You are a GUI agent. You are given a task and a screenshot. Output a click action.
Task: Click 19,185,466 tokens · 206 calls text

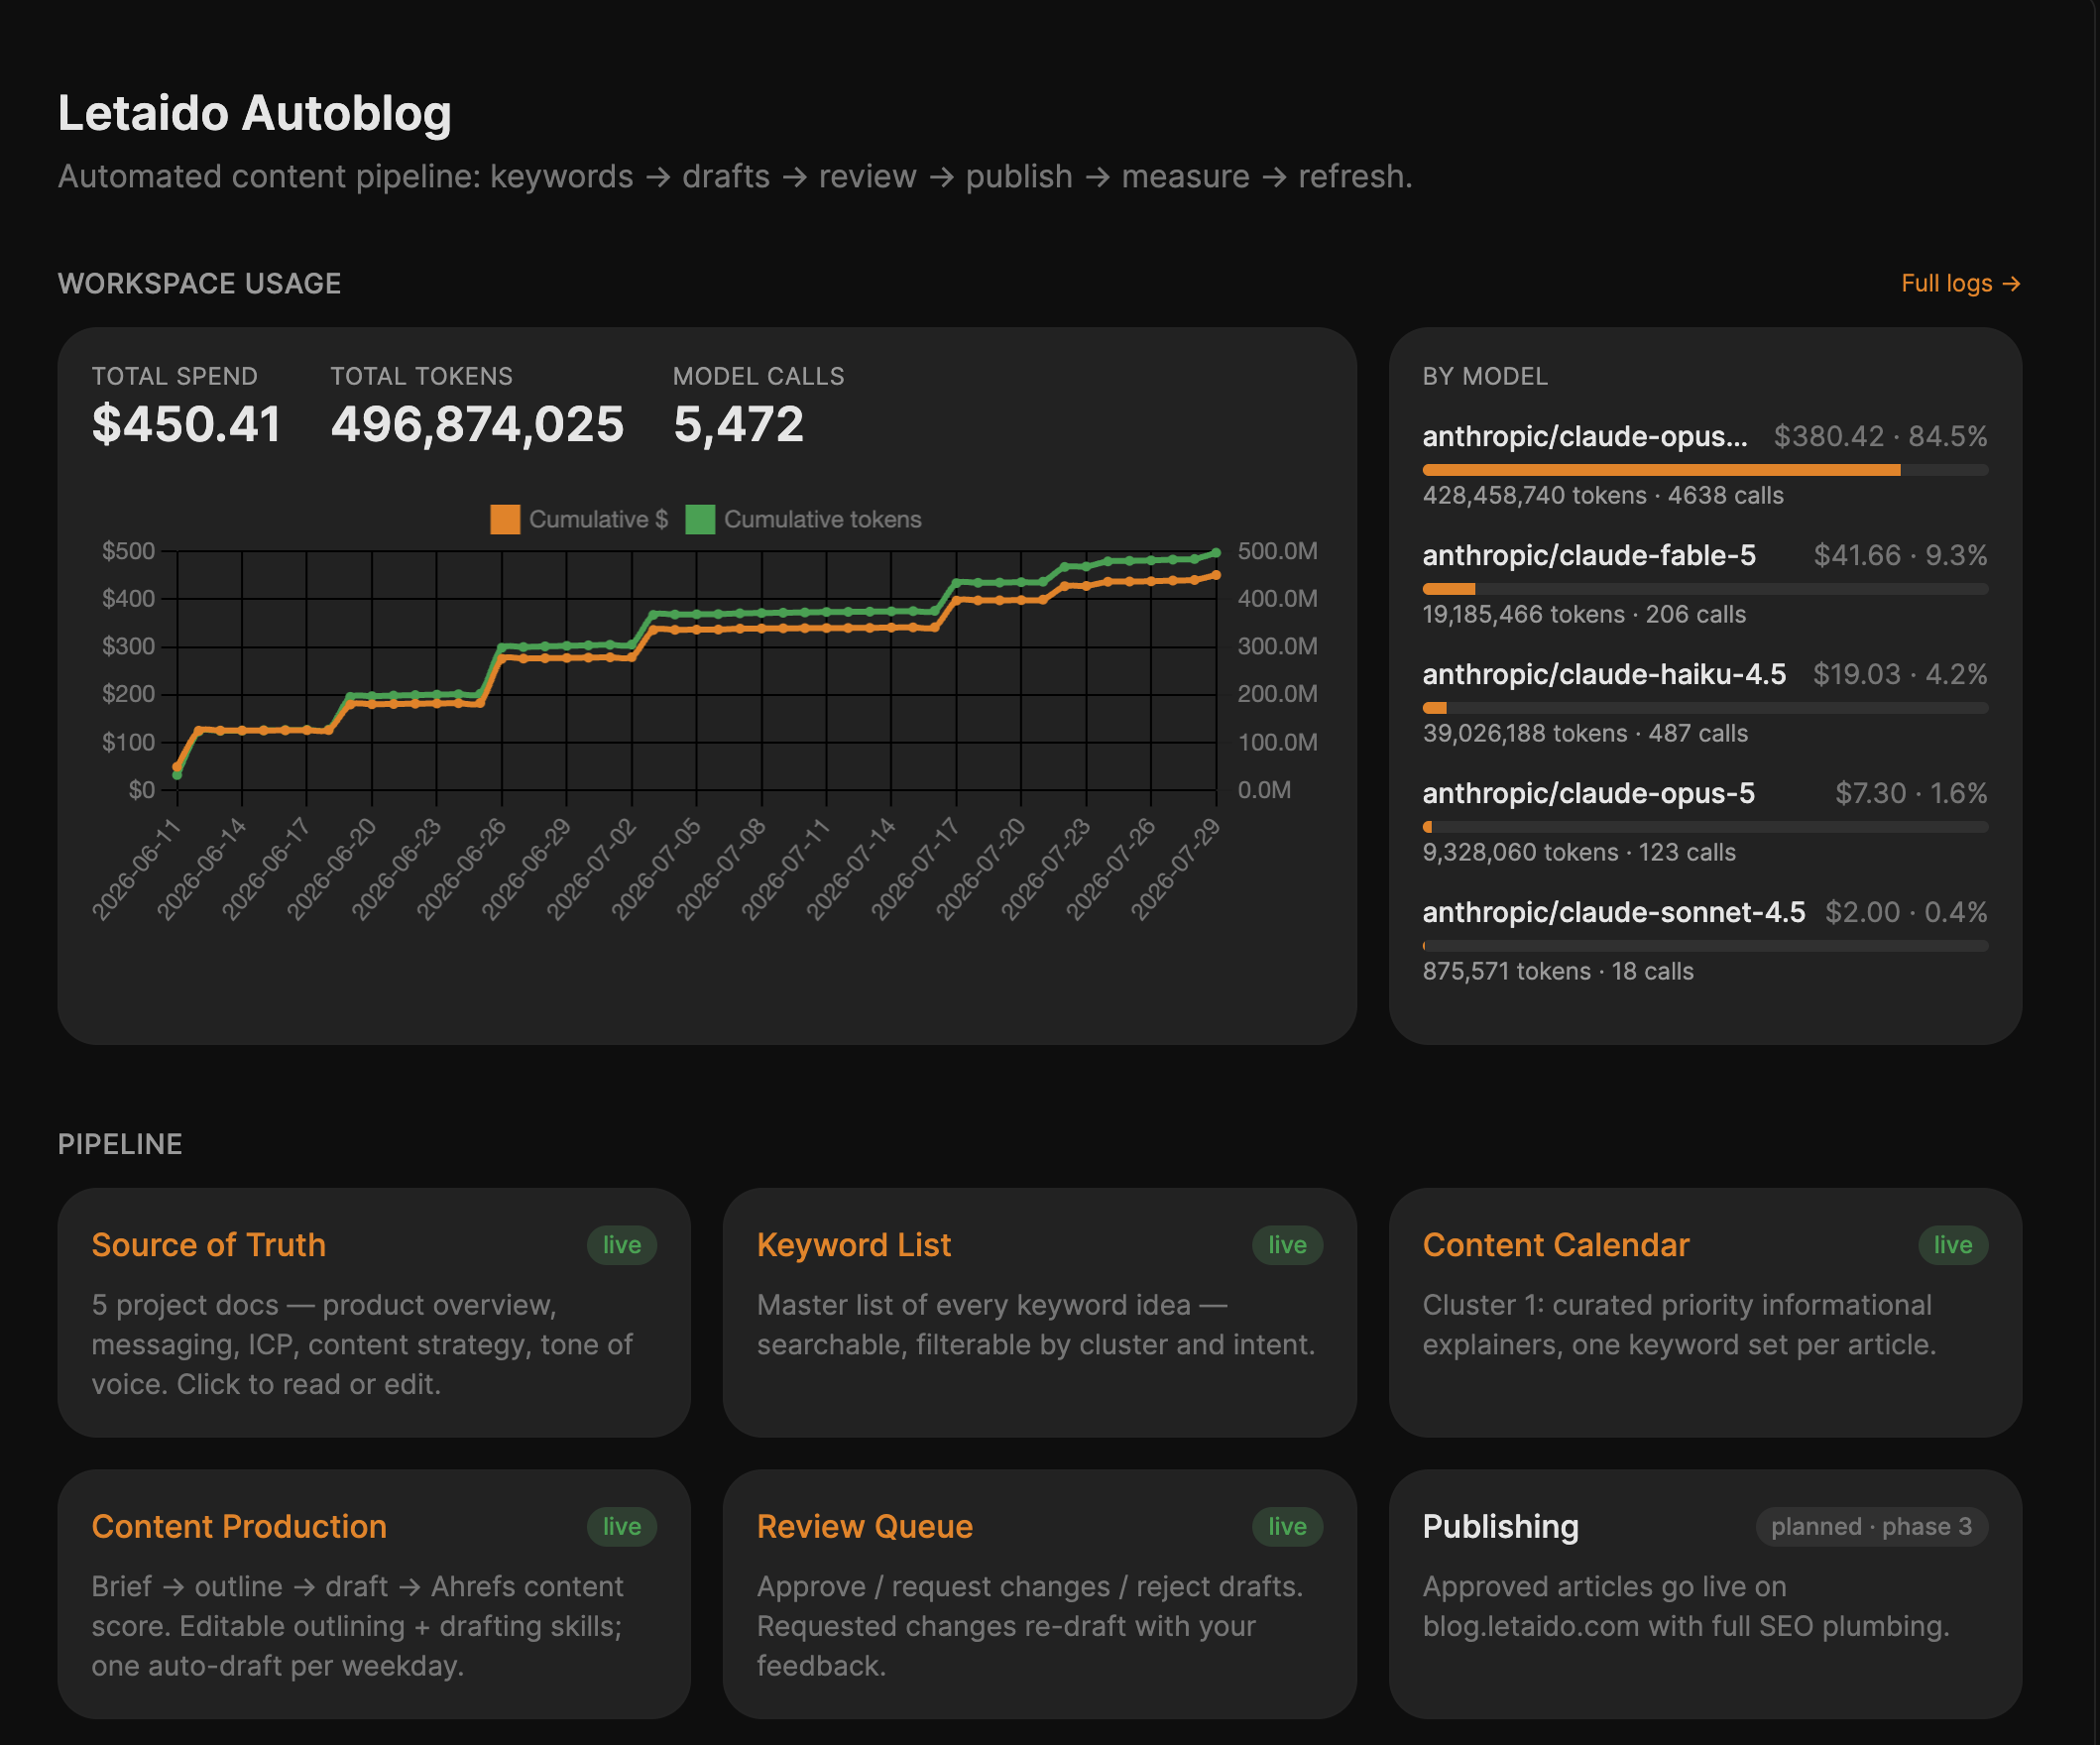tap(1584, 615)
